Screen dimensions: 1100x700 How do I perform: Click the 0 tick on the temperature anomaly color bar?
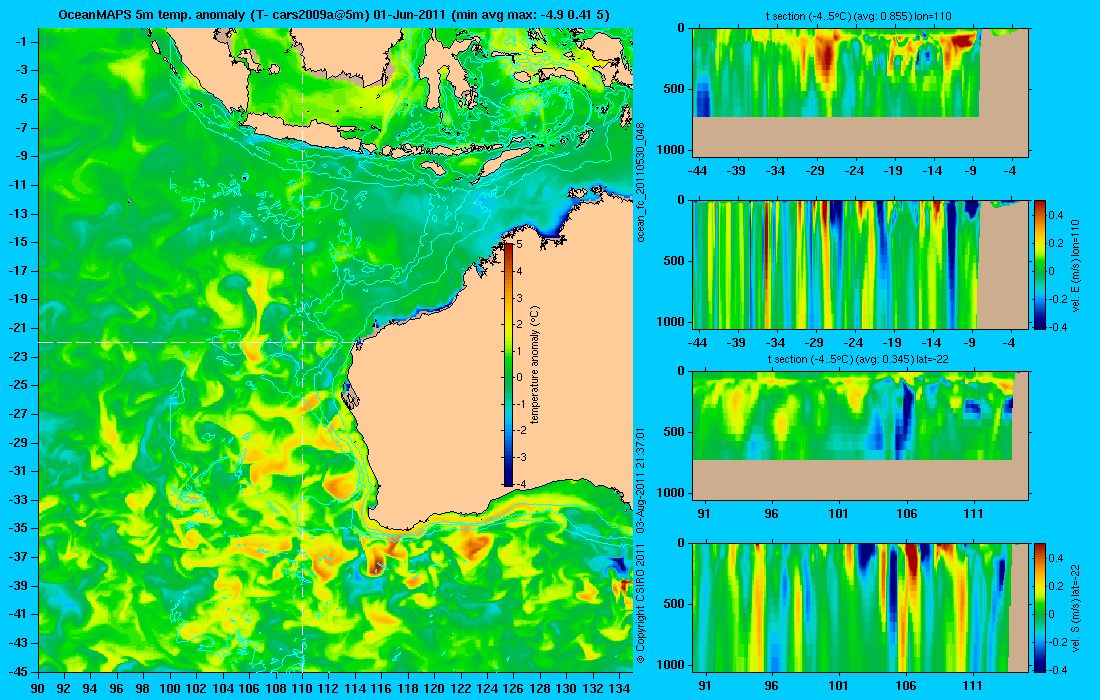(x=519, y=377)
